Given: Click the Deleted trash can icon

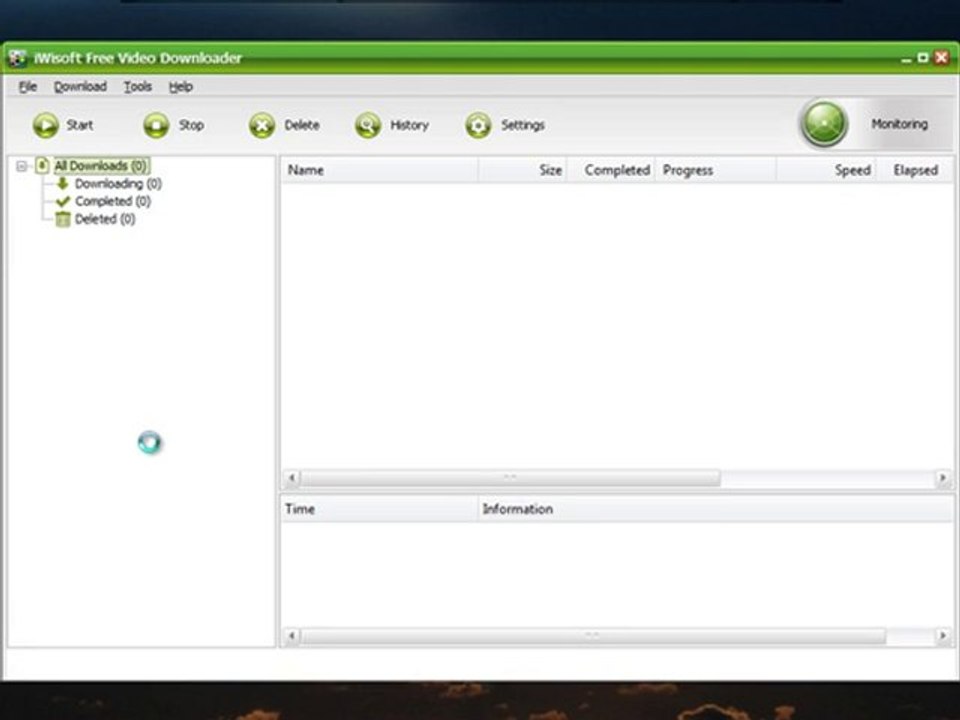Looking at the screenshot, I should click(62, 219).
